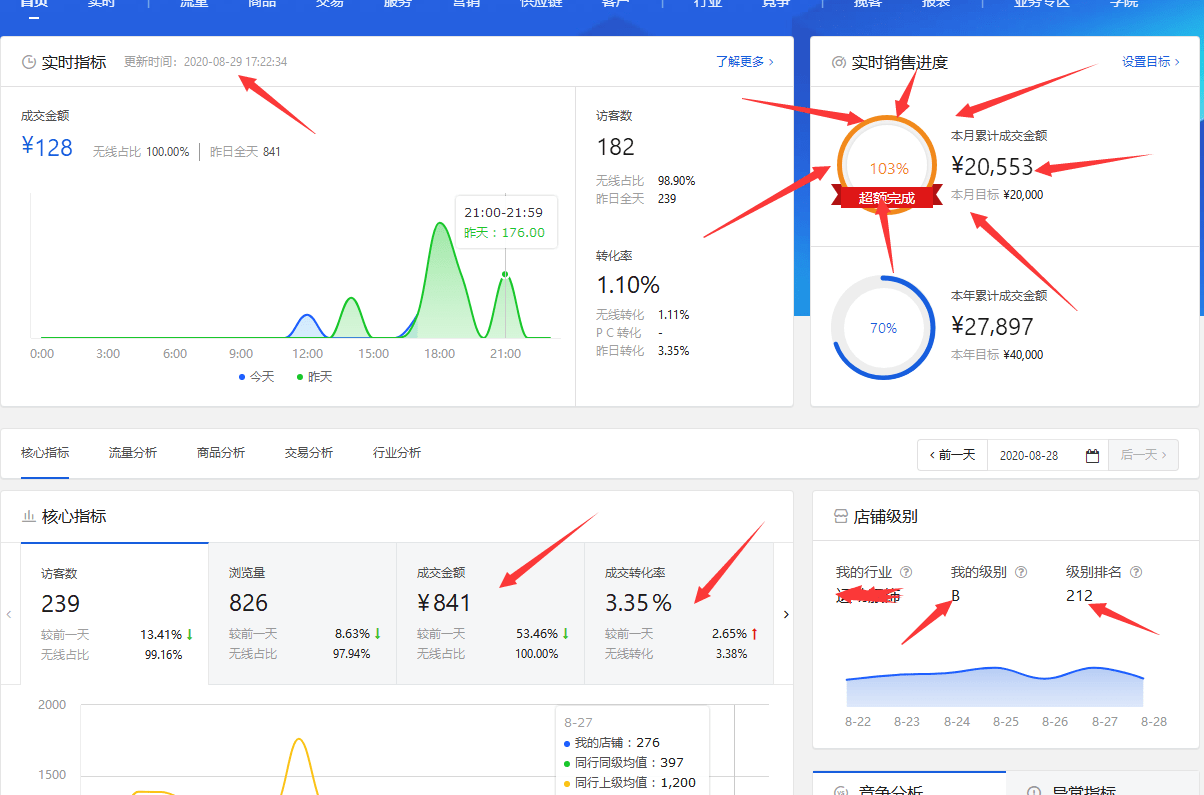Click the 70% yearly progress ring
Image resolution: width=1204 pixels, height=795 pixels.
point(883,328)
